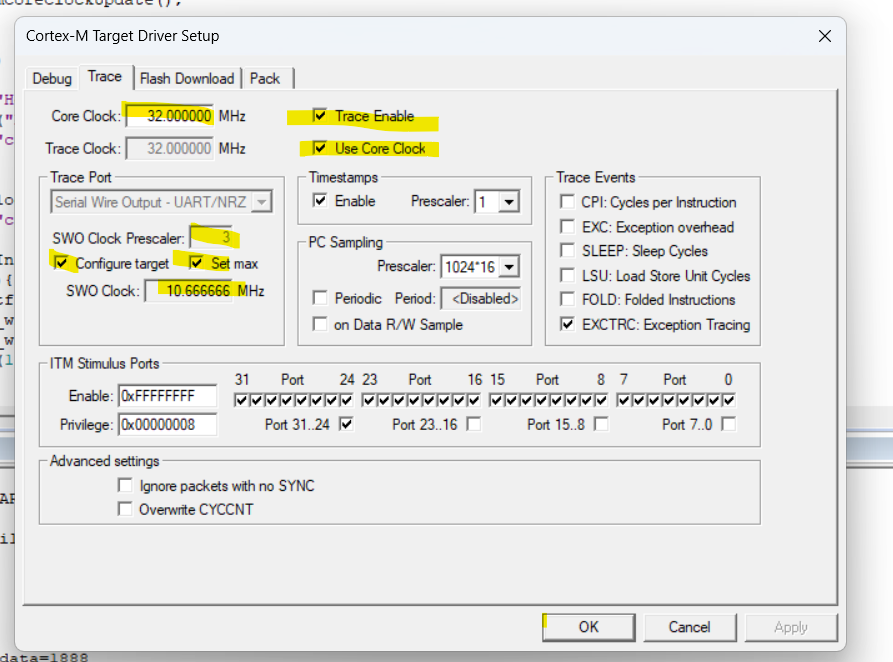Switch to the Debug tab
Viewport: 893px width, 662px height.
52,79
